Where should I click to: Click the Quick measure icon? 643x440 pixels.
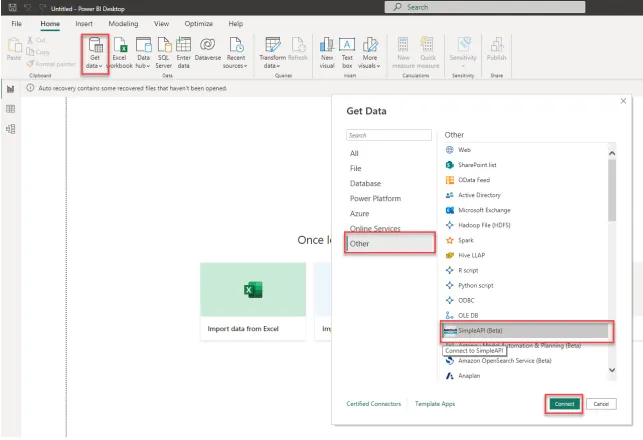[428, 53]
